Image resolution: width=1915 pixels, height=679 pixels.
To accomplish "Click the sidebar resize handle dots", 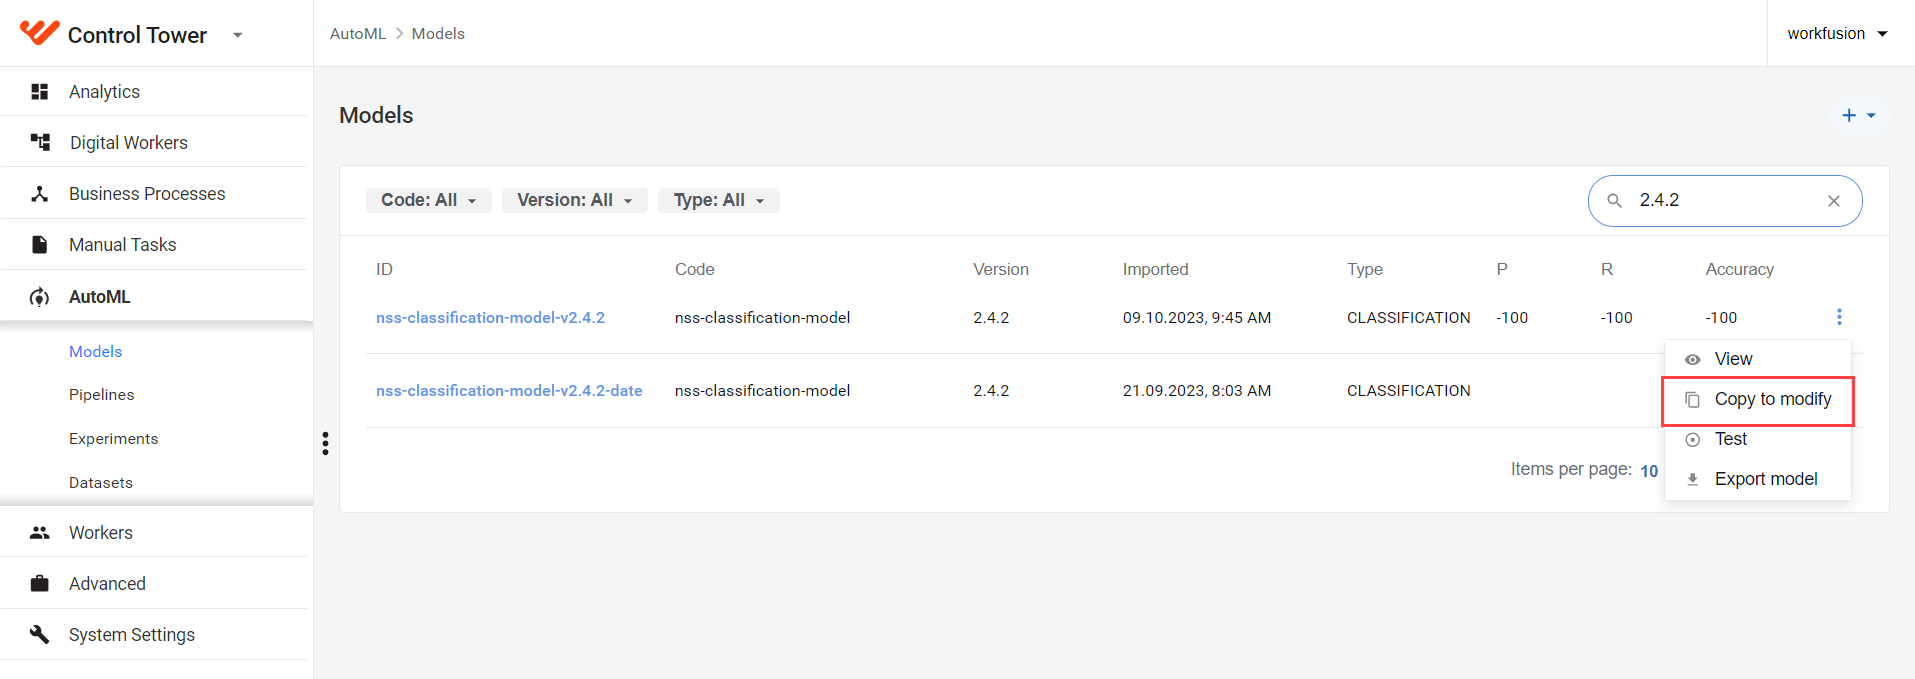I will (325, 443).
